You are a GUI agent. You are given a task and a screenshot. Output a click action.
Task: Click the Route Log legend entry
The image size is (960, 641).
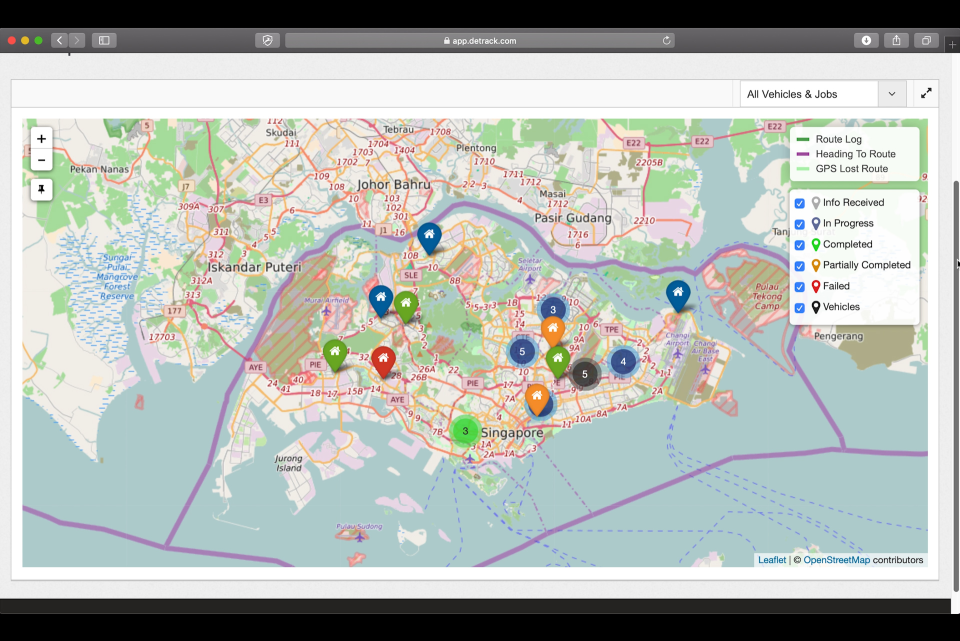click(829, 139)
